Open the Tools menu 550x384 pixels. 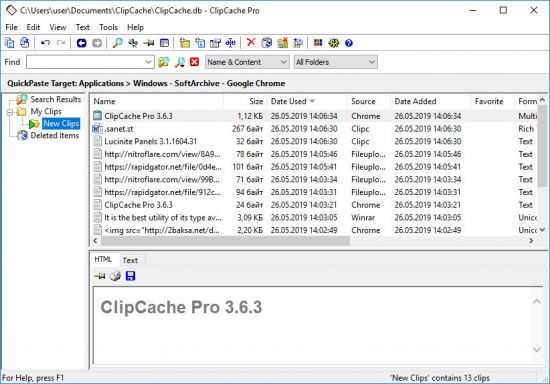pos(108,27)
